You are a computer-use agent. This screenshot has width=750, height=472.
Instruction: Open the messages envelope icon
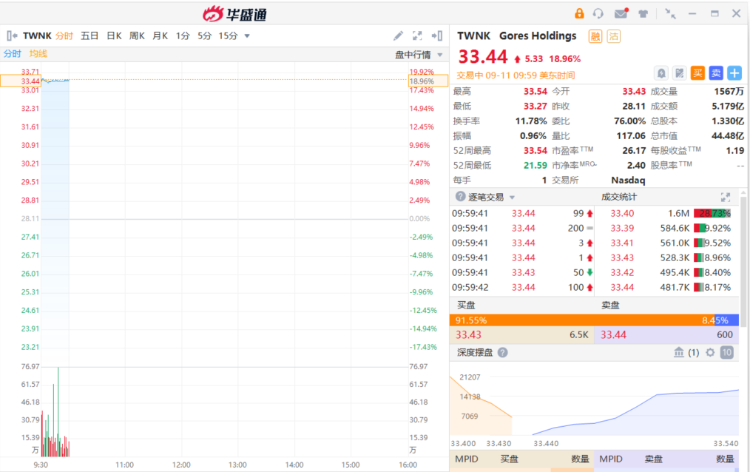coord(621,13)
